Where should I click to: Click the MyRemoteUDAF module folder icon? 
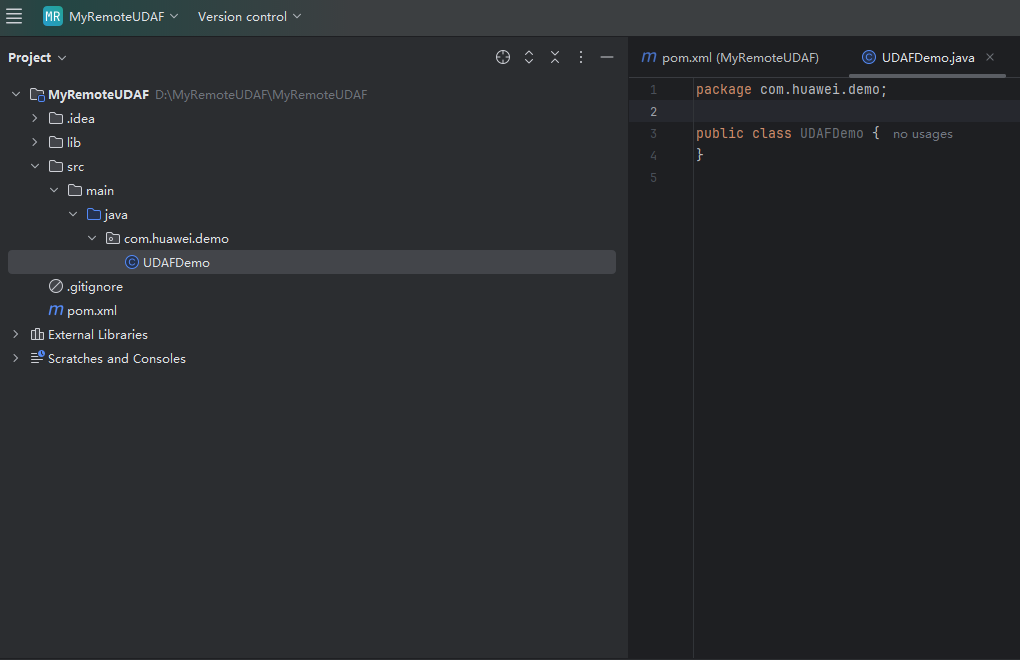click(x=37, y=95)
